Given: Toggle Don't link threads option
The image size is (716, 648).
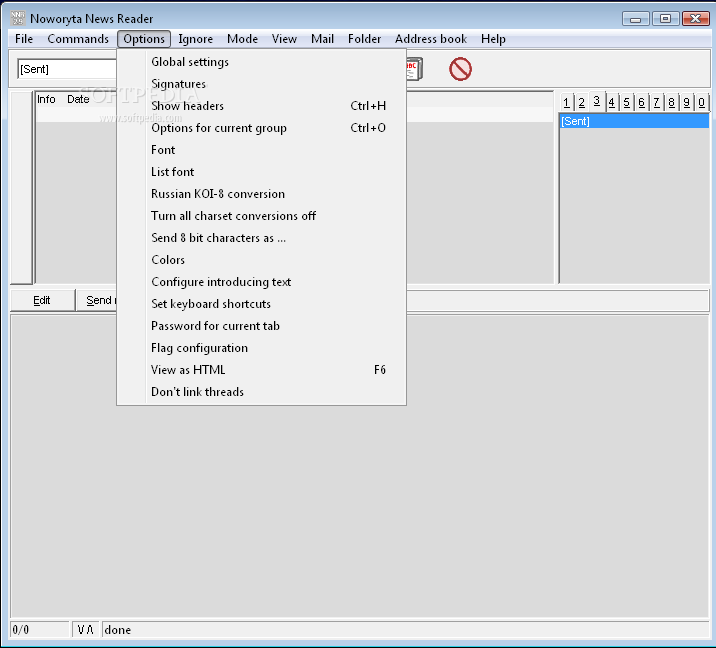Looking at the screenshot, I should (262, 391).
